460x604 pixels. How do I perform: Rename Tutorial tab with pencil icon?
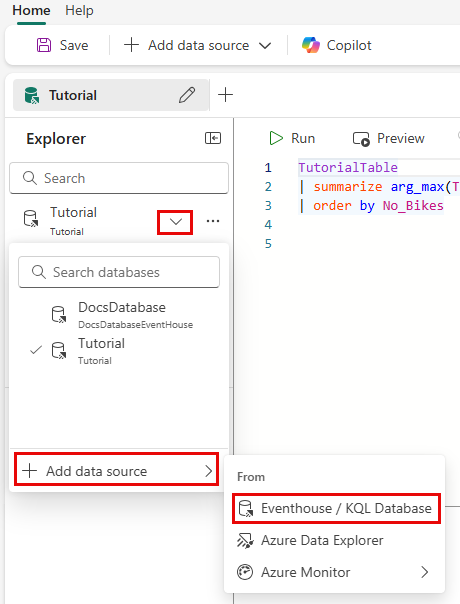pyautogui.click(x=187, y=95)
